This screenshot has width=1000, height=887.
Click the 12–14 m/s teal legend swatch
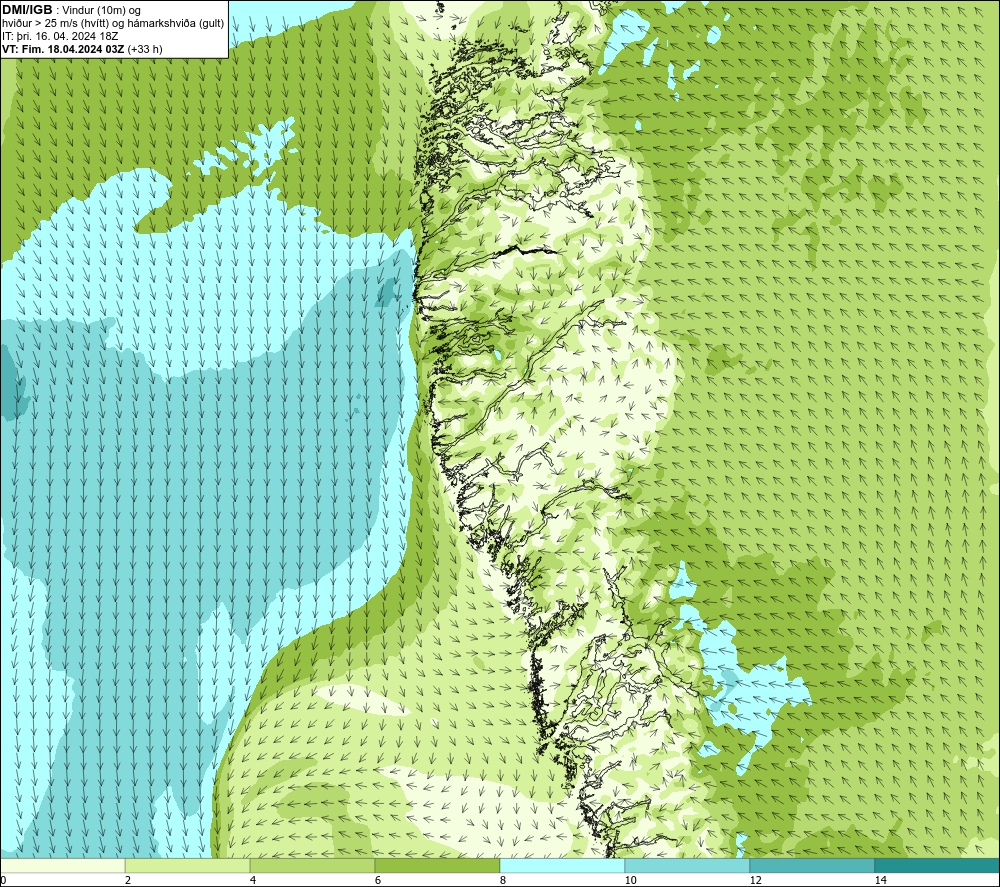point(812,865)
